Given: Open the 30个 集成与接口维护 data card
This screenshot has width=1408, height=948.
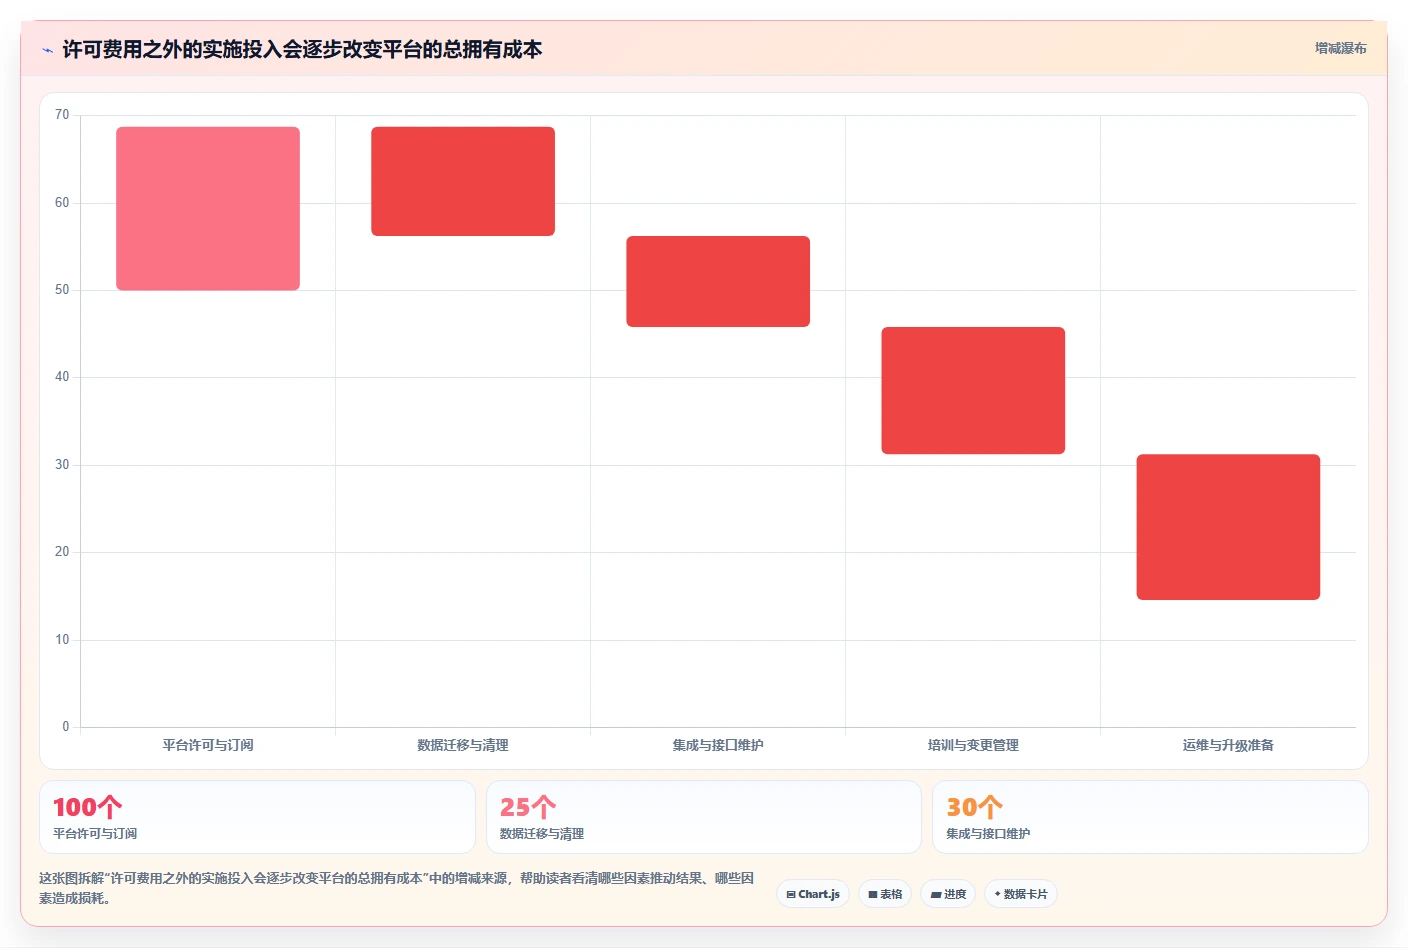Looking at the screenshot, I should coord(1150,817).
